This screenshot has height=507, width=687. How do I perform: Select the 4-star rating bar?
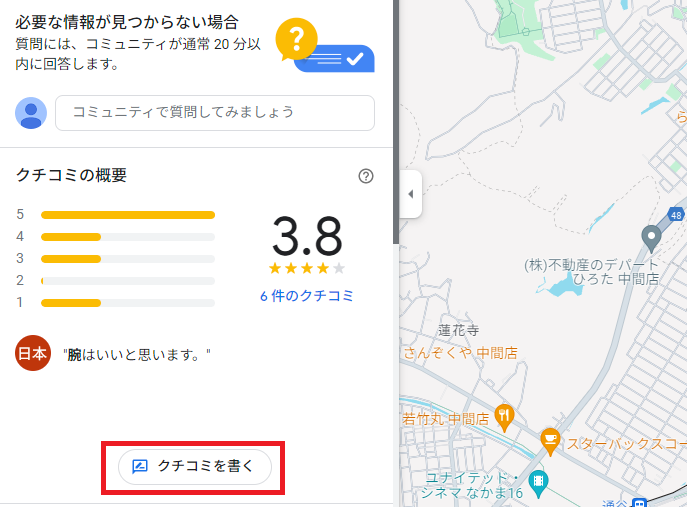click(x=128, y=237)
